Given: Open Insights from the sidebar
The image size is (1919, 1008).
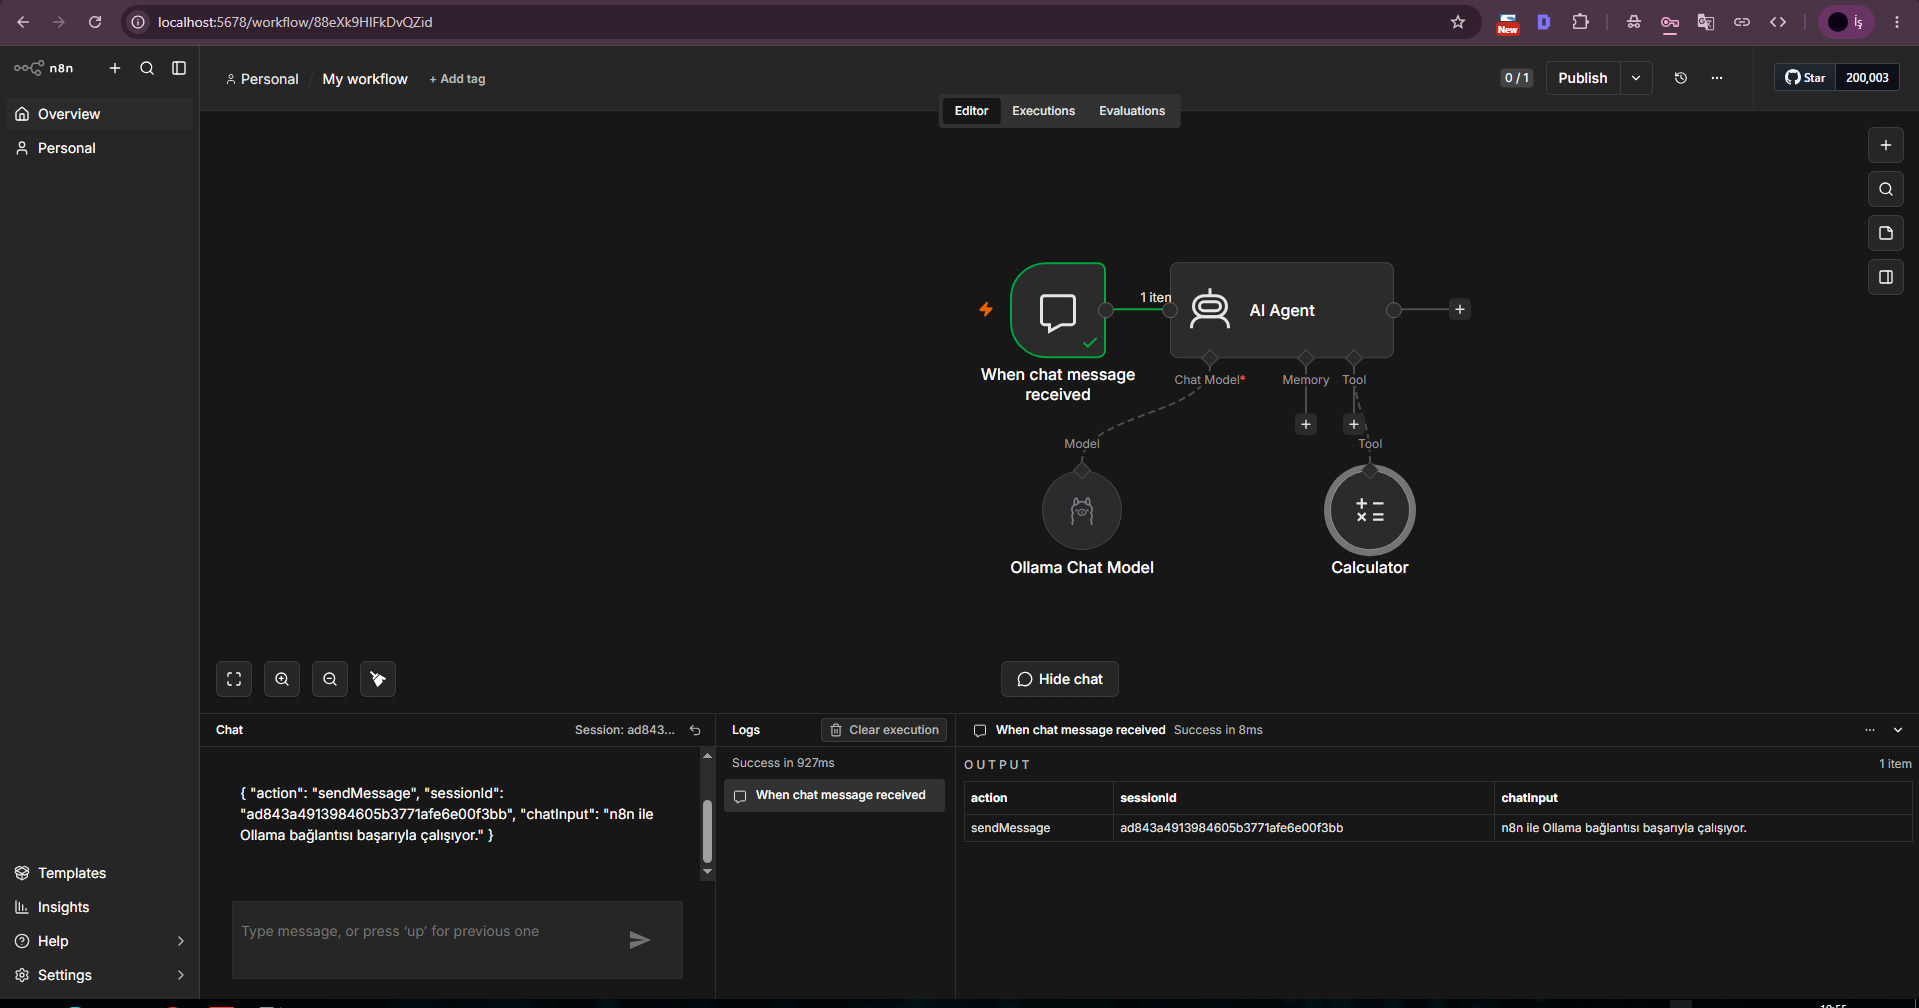Looking at the screenshot, I should [x=99, y=907].
